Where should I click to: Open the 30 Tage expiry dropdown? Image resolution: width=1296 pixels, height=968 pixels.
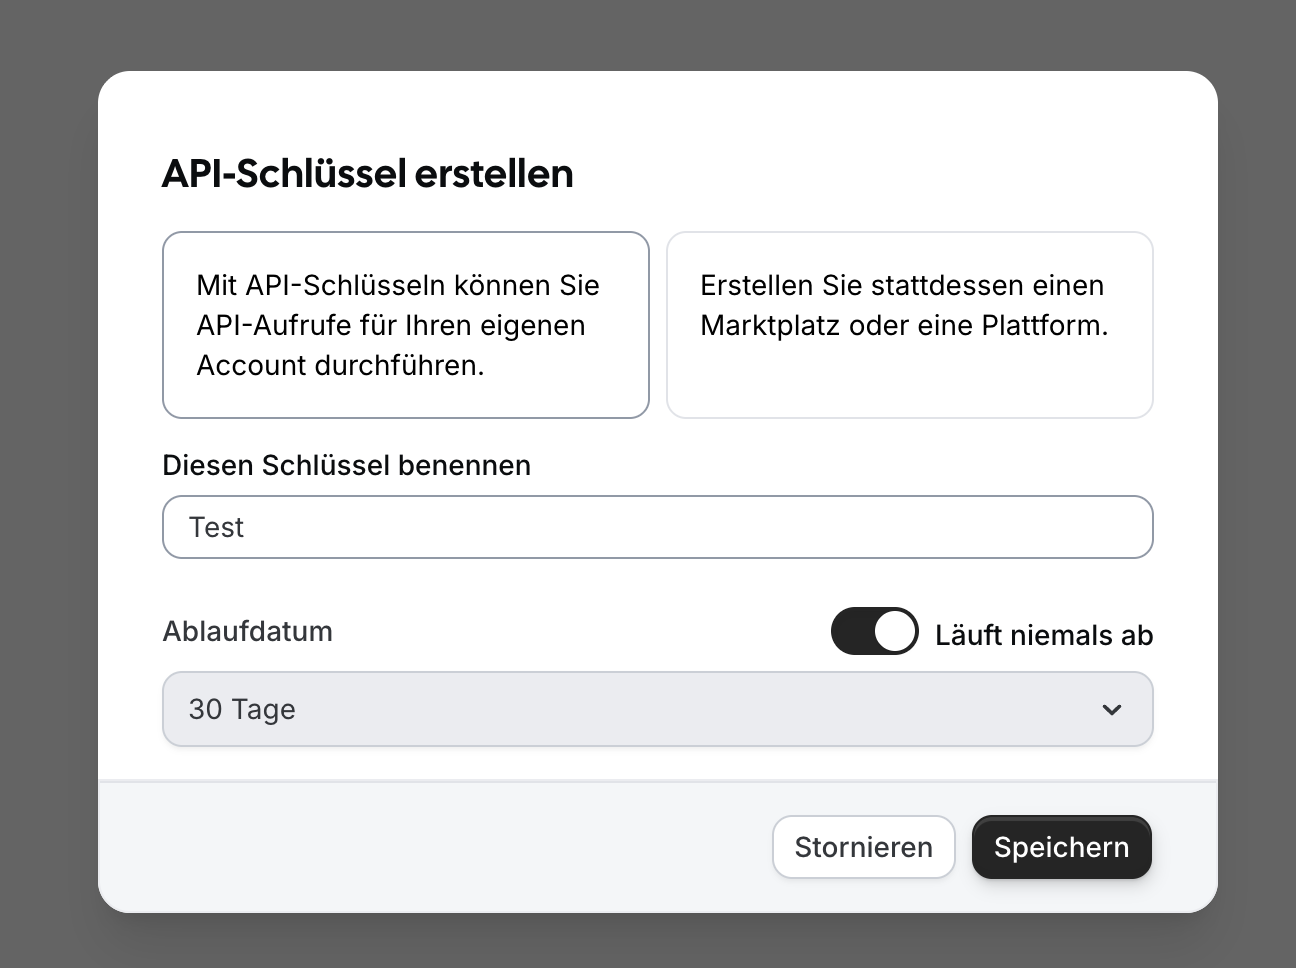click(x=656, y=709)
